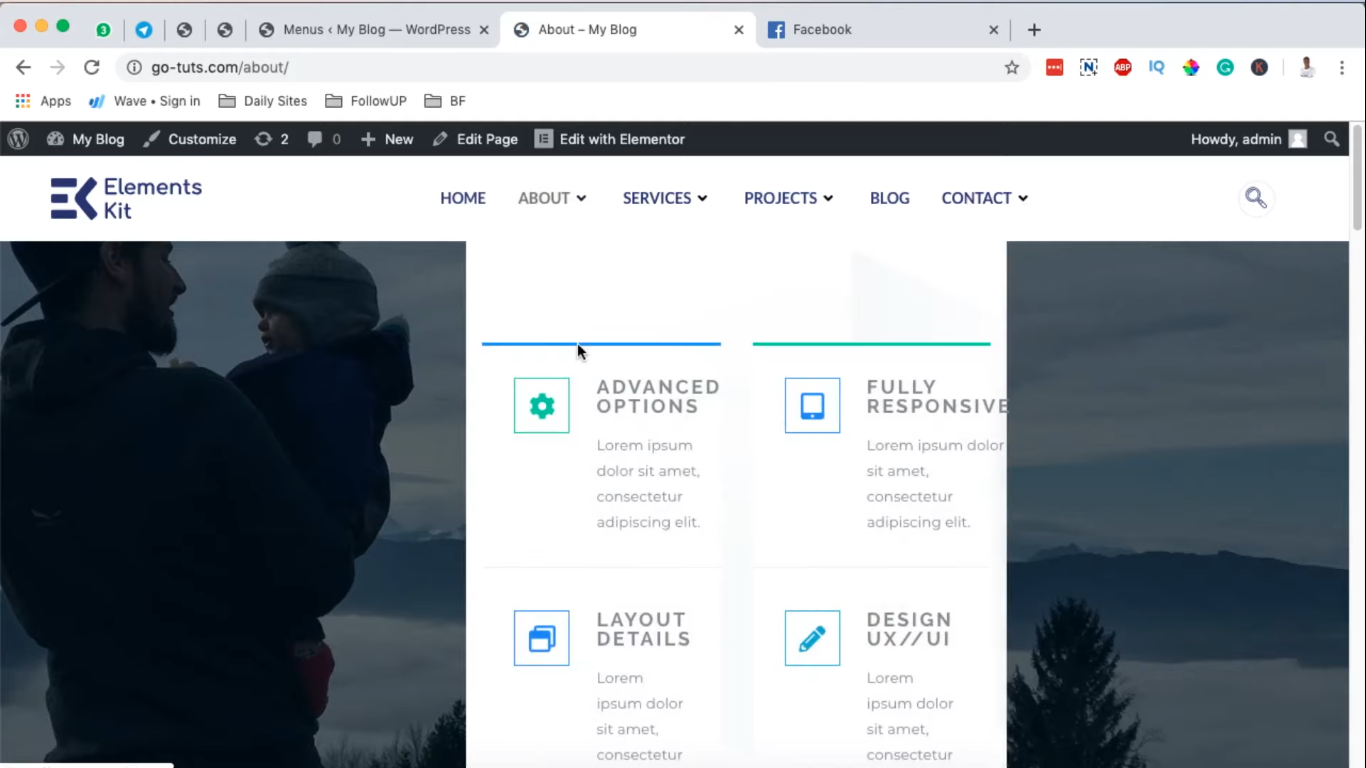Click Edit with Elementor

610,139
